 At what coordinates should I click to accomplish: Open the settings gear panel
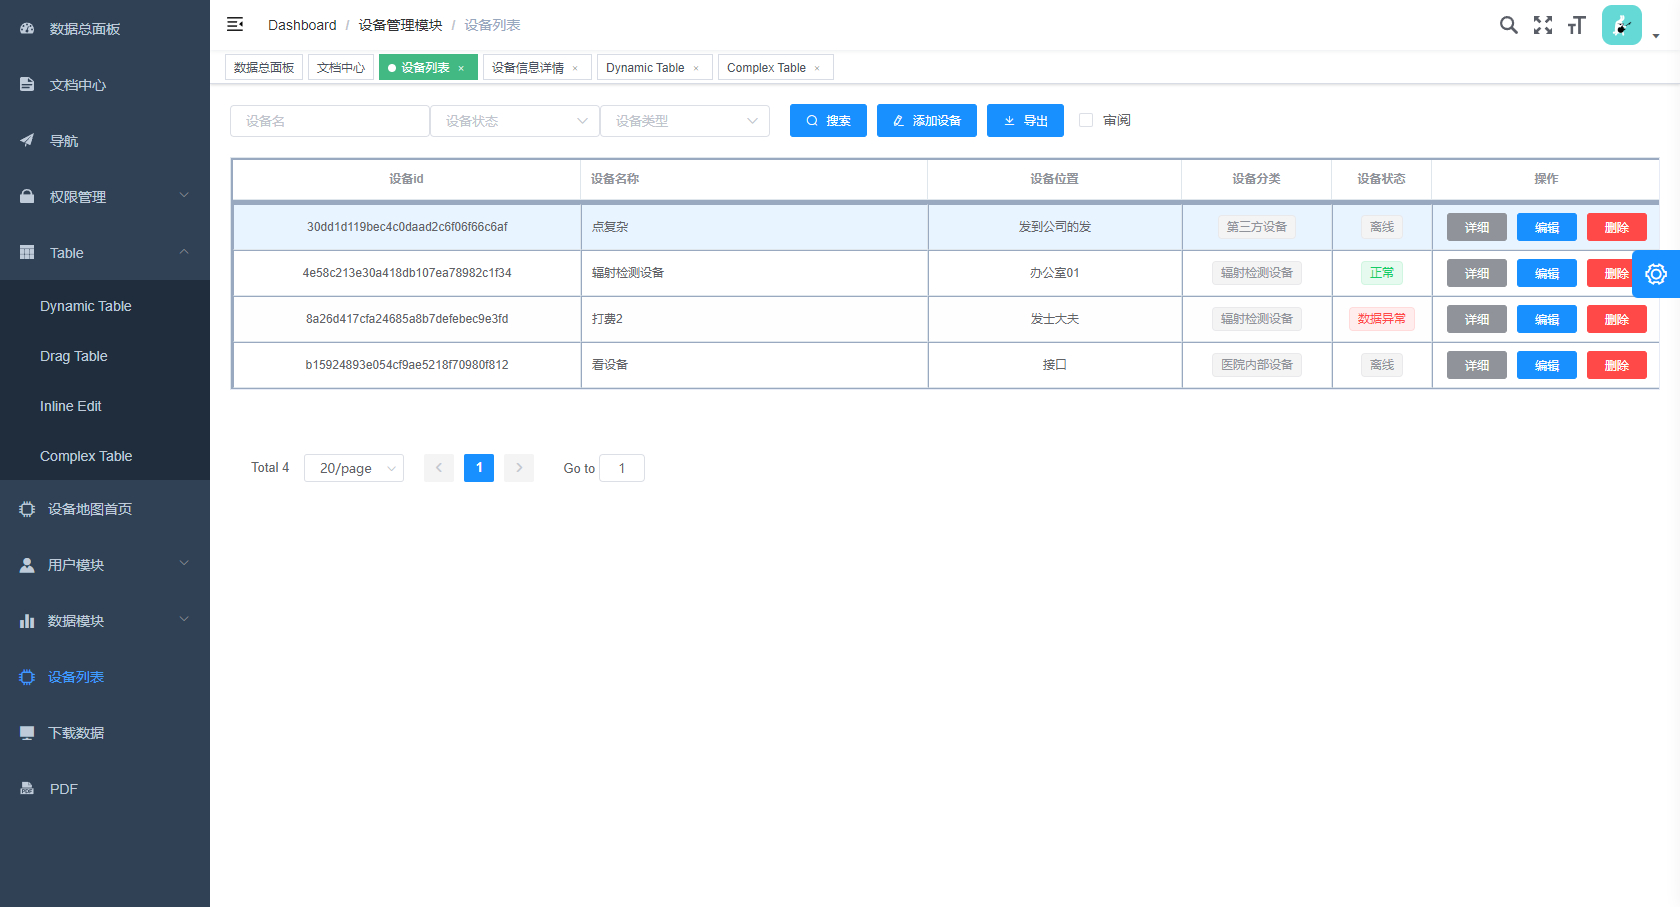(1656, 274)
